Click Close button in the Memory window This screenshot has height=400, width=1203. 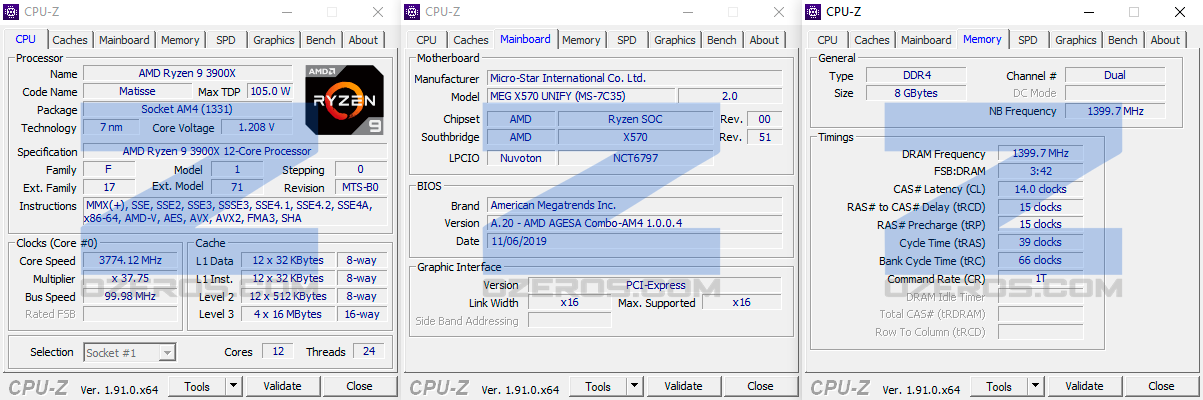pyautogui.click(x=1161, y=386)
